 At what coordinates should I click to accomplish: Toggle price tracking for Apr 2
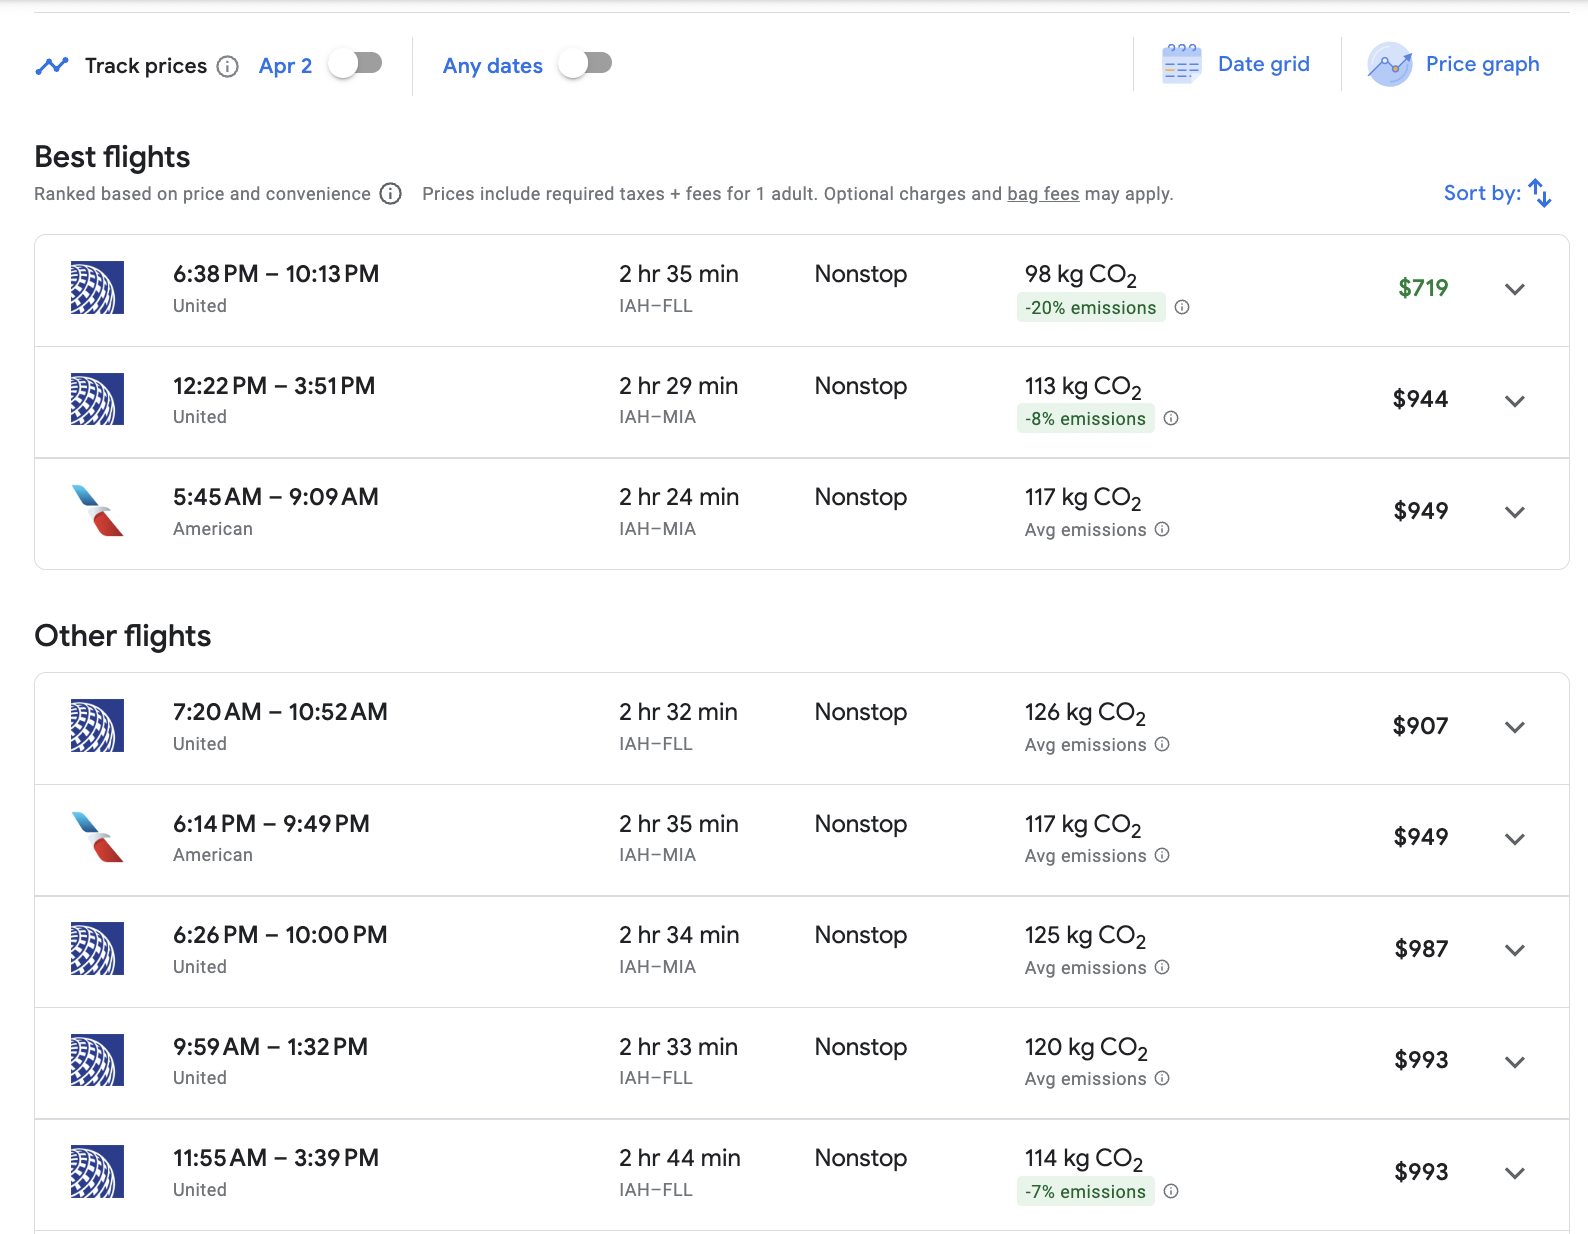click(x=356, y=64)
